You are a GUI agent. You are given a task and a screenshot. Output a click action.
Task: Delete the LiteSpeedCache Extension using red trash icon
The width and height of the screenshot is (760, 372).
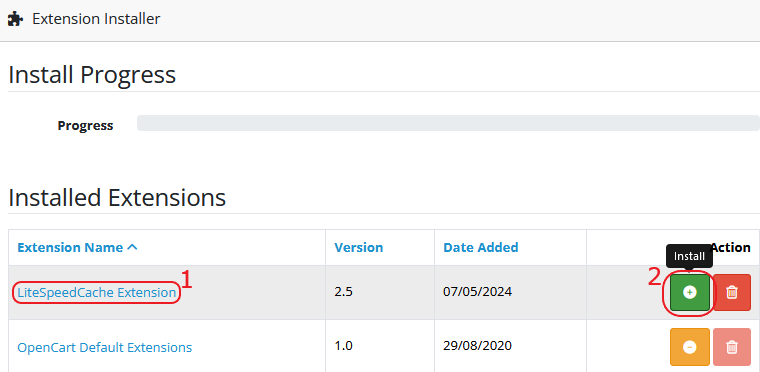click(732, 292)
